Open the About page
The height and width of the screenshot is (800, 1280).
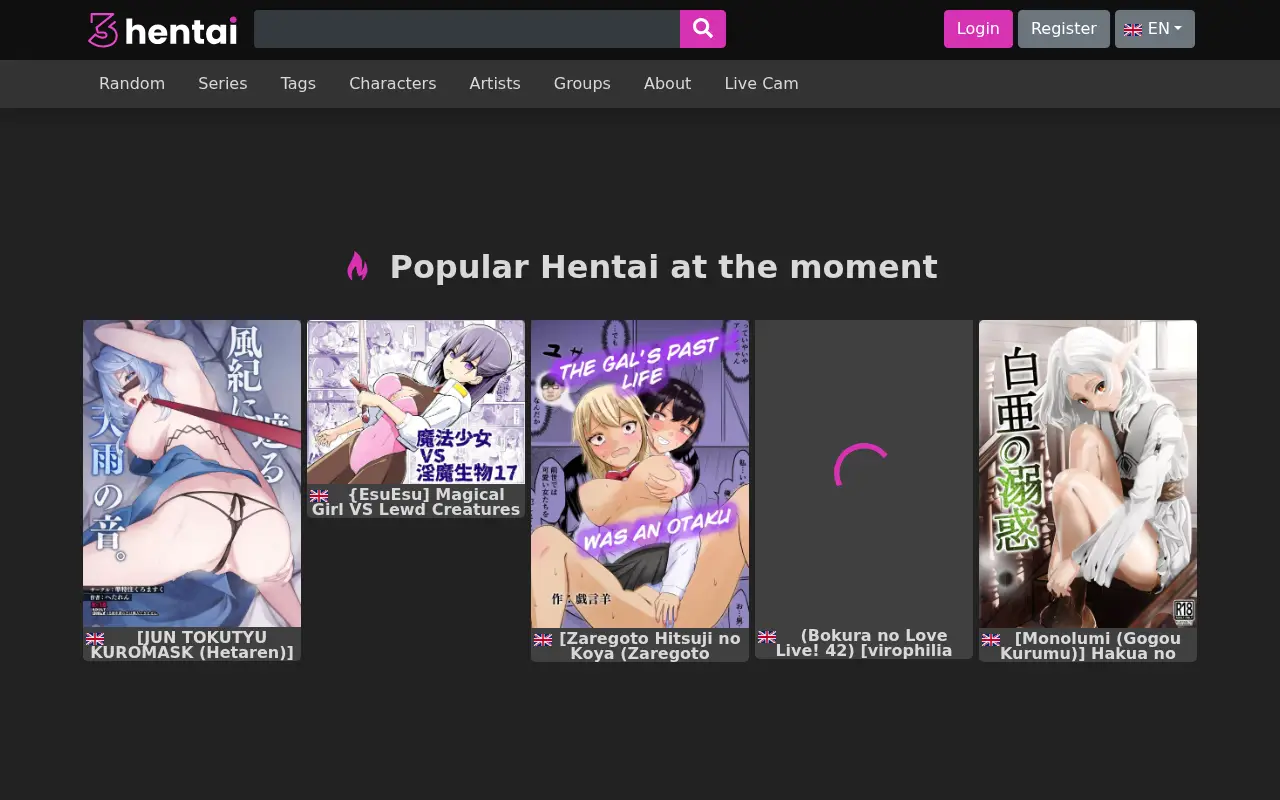[667, 84]
